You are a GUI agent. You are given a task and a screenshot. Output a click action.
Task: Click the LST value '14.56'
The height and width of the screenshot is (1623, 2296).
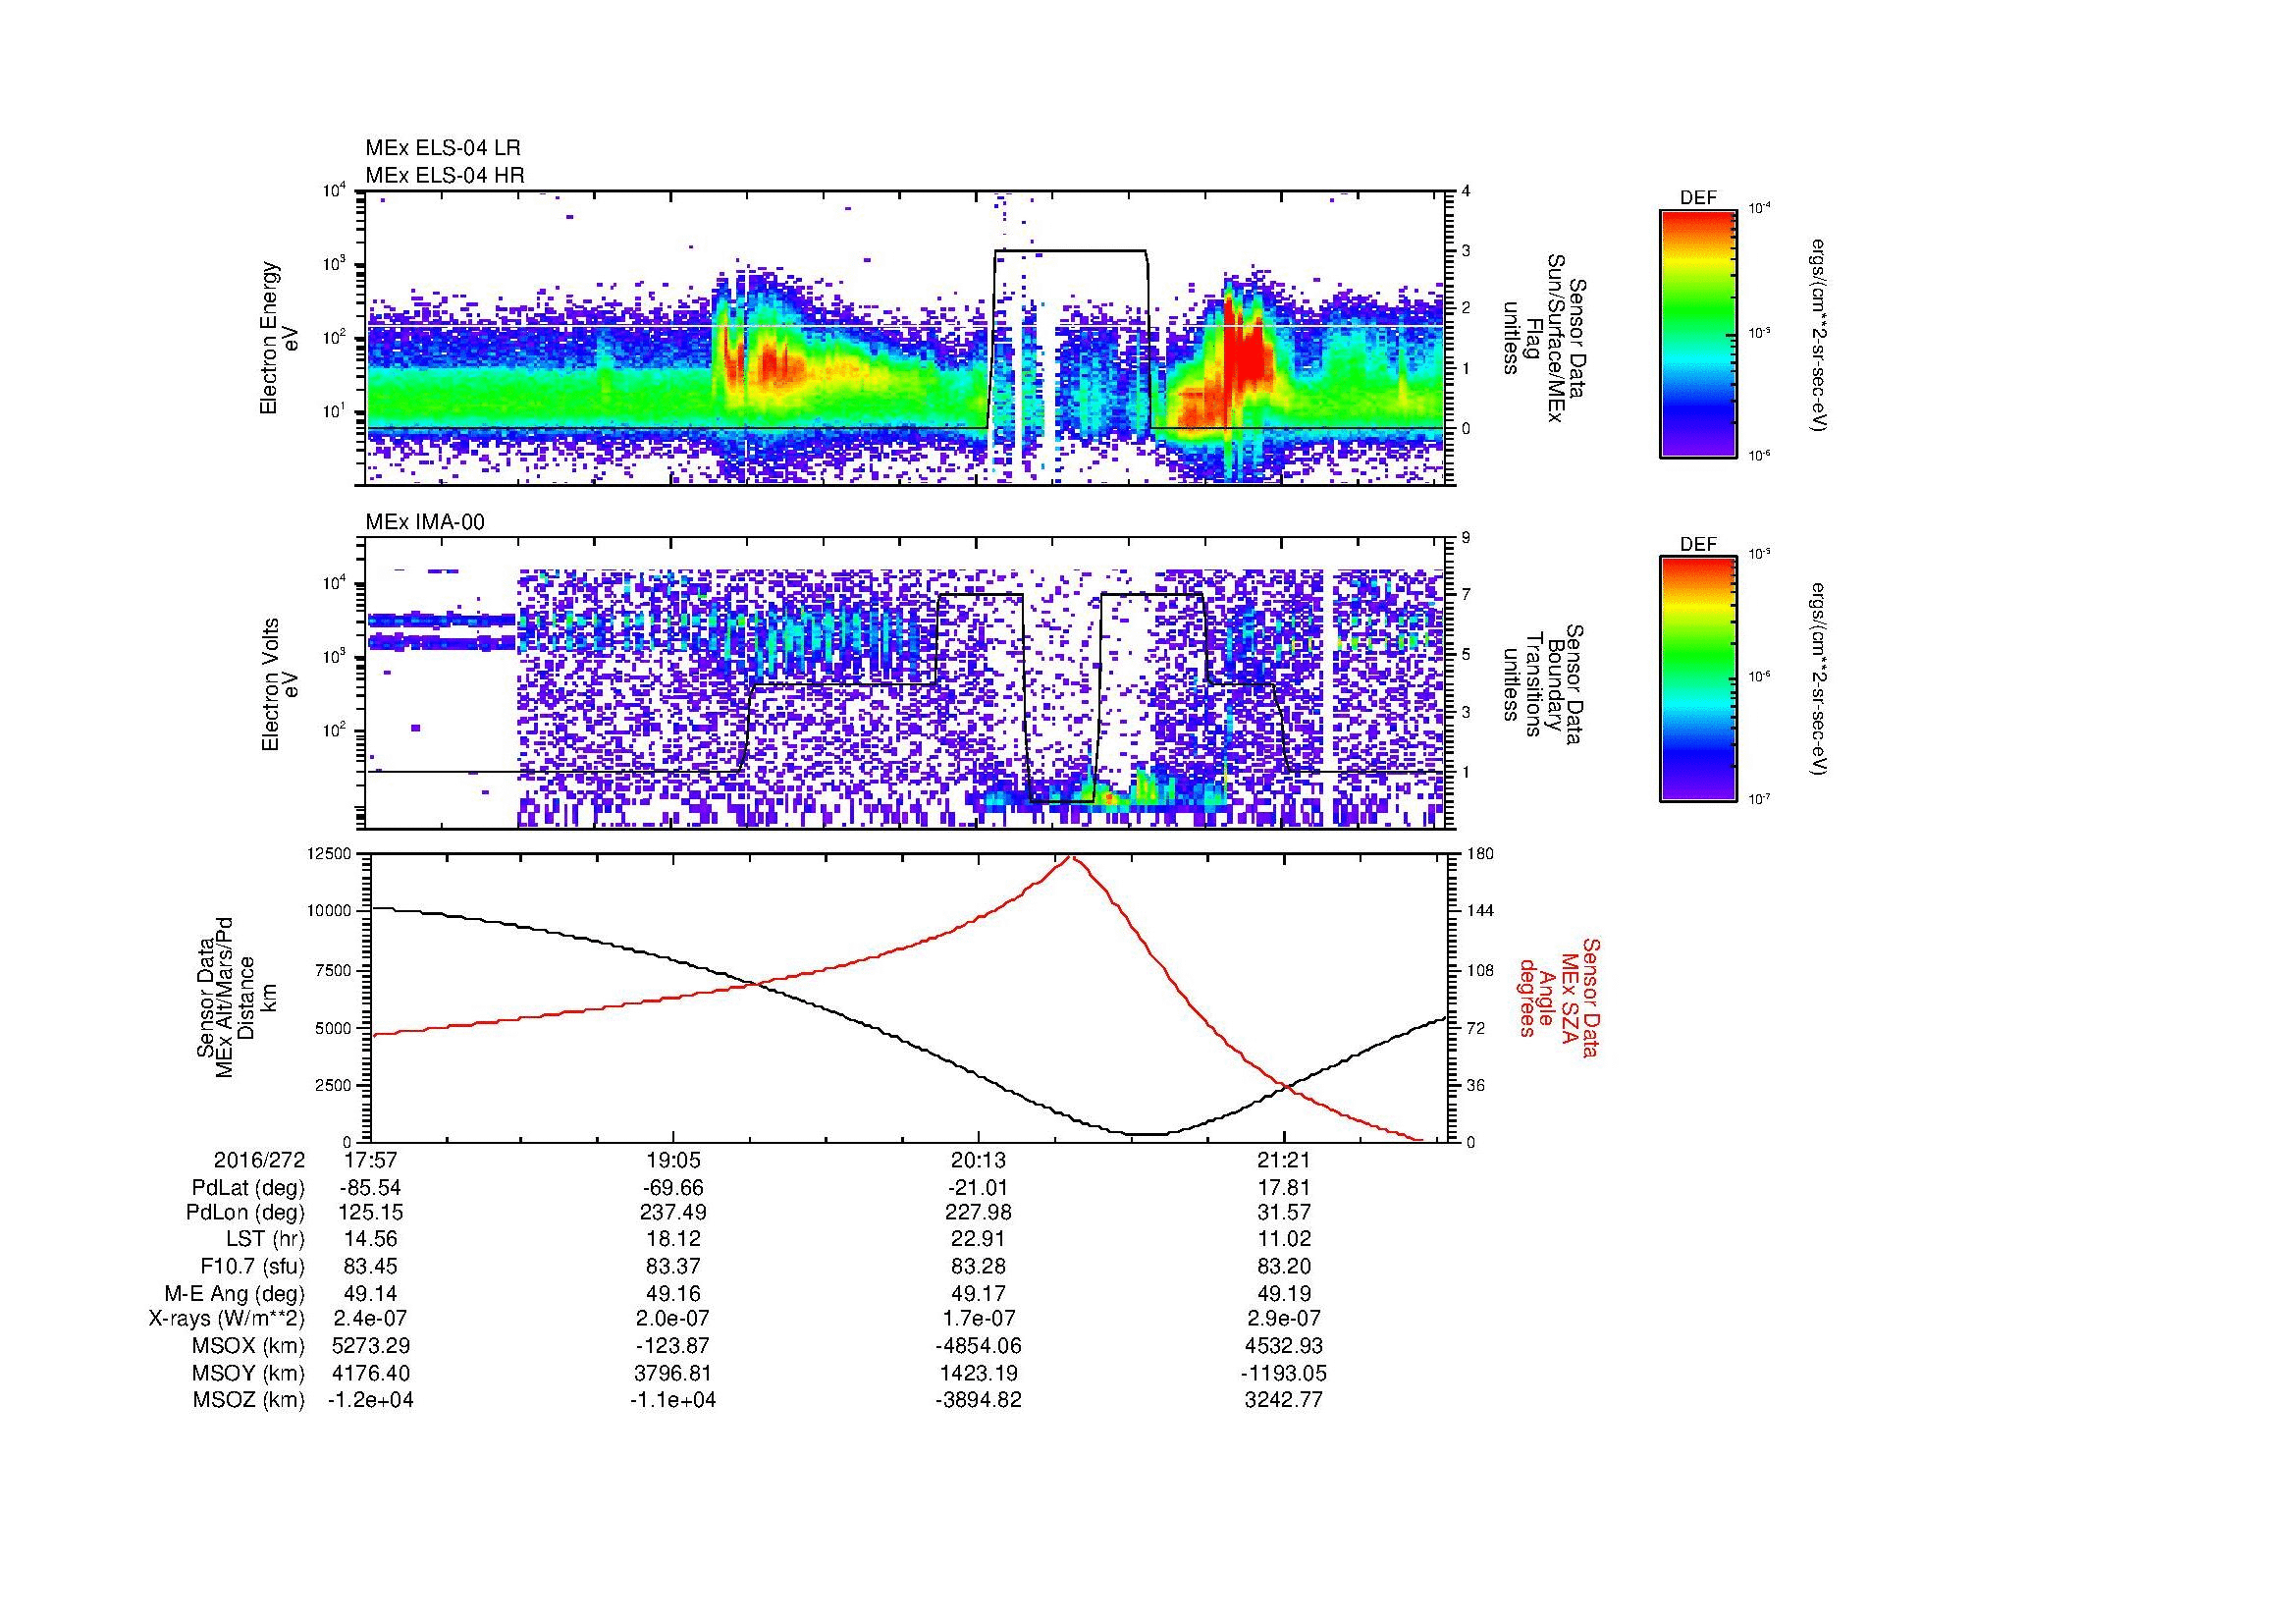(371, 1240)
